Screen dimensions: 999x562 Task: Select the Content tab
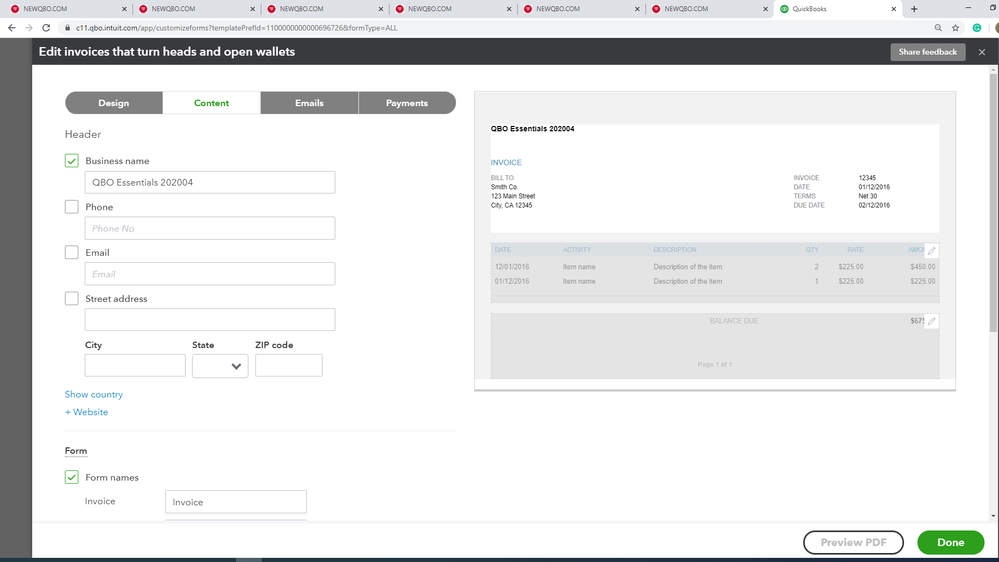212,103
